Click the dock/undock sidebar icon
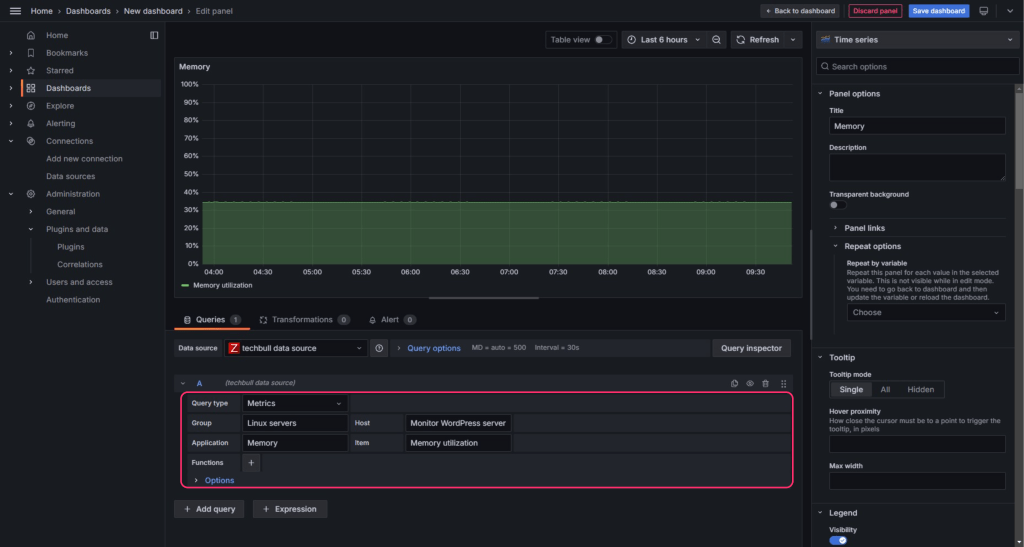The height and width of the screenshot is (547, 1024). 154,35
